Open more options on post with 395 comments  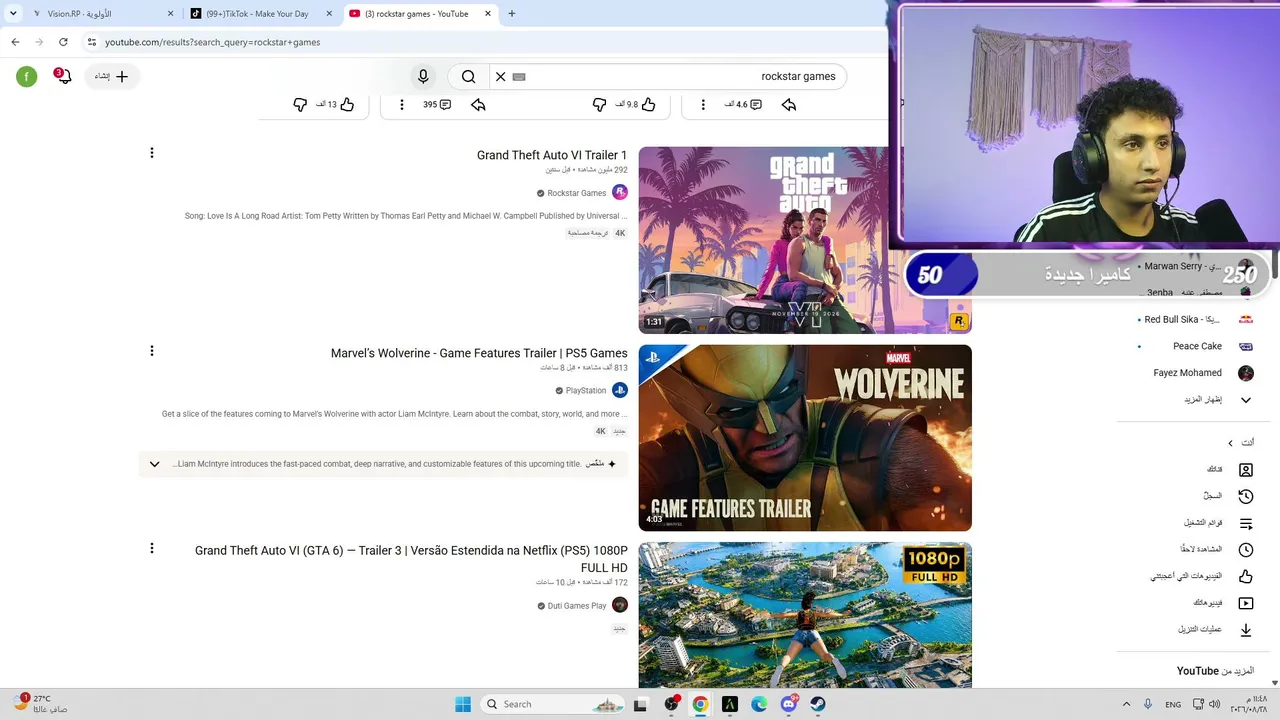tap(402, 104)
